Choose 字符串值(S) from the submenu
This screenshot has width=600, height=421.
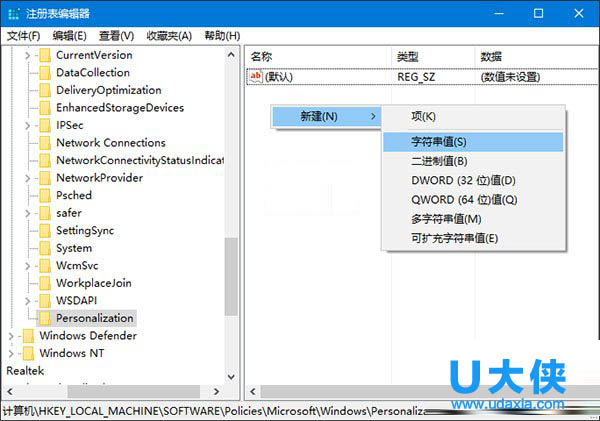473,142
